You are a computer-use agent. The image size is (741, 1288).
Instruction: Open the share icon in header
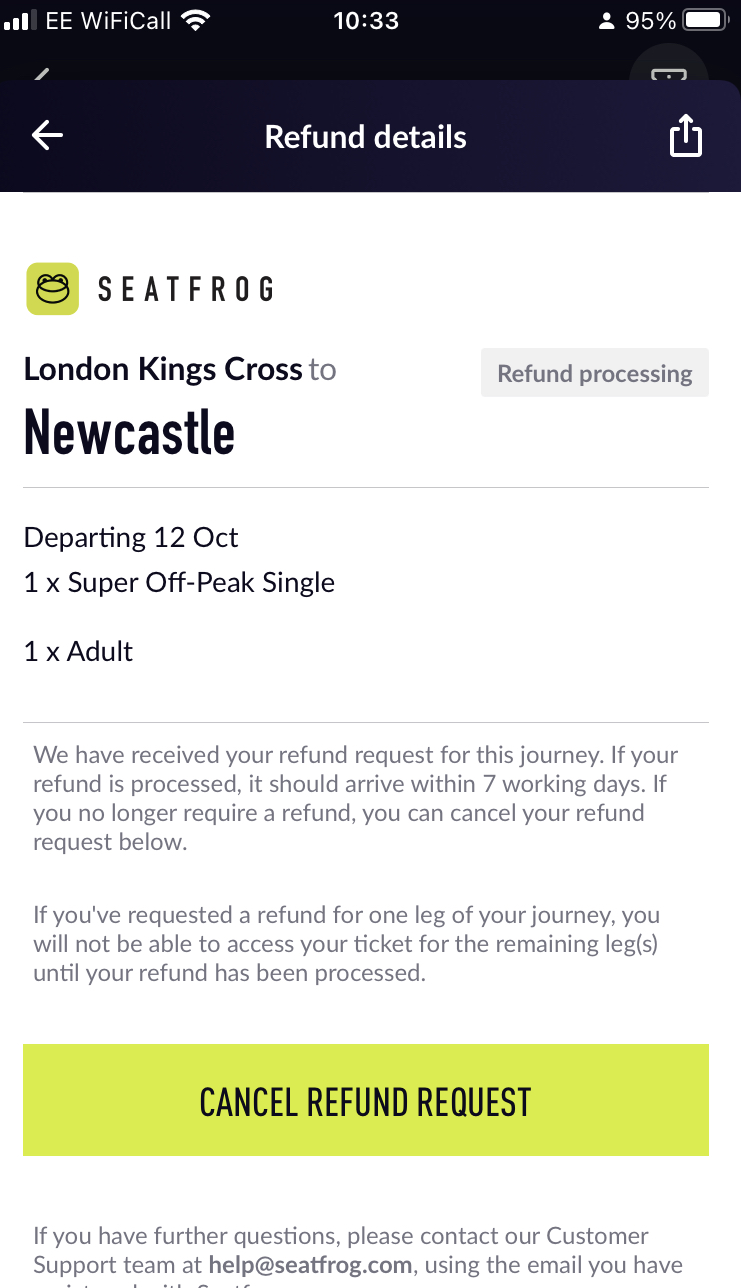click(685, 136)
